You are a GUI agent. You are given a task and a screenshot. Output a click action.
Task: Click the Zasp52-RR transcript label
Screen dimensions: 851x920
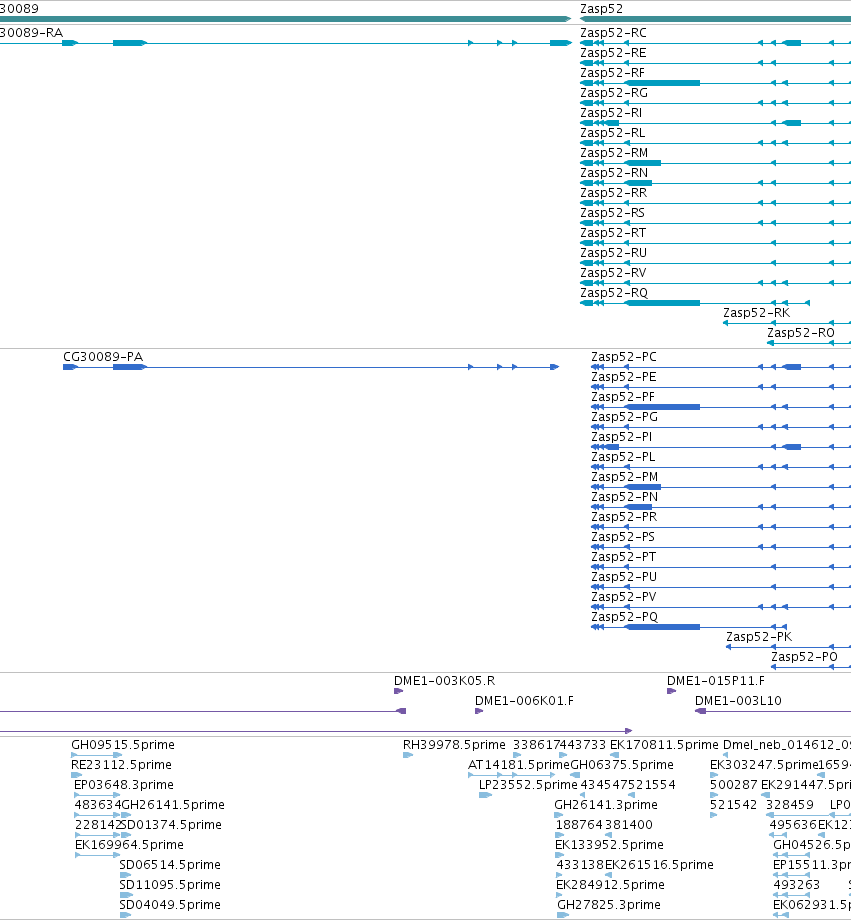coord(613,192)
